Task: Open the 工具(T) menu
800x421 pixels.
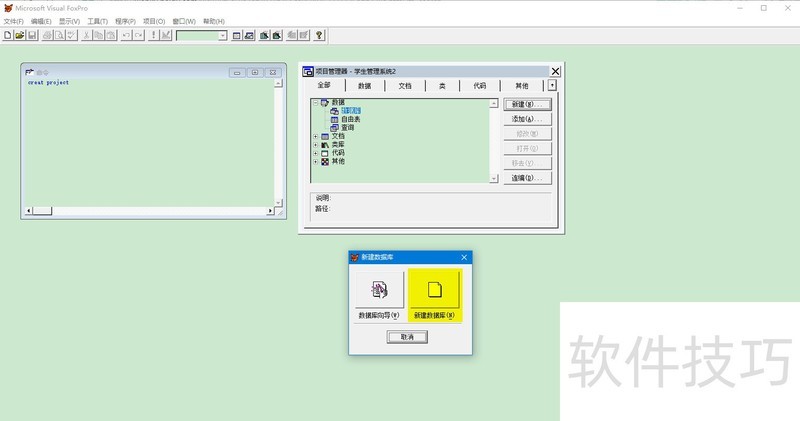Action: click(x=97, y=21)
